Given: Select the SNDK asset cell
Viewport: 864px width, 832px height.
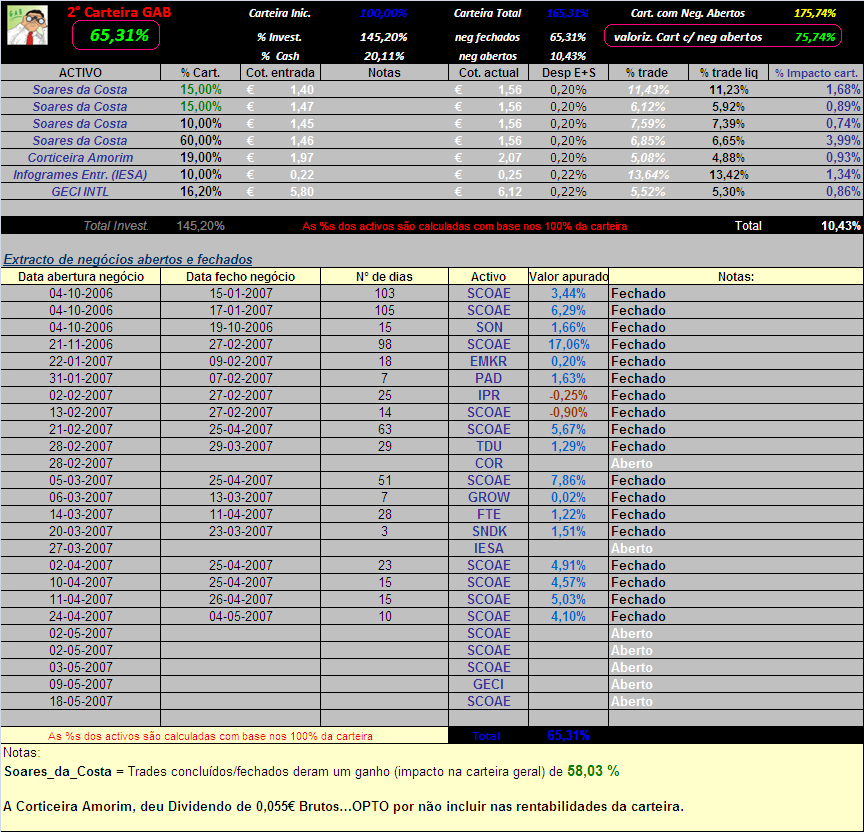Looking at the screenshot, I should (x=489, y=532).
